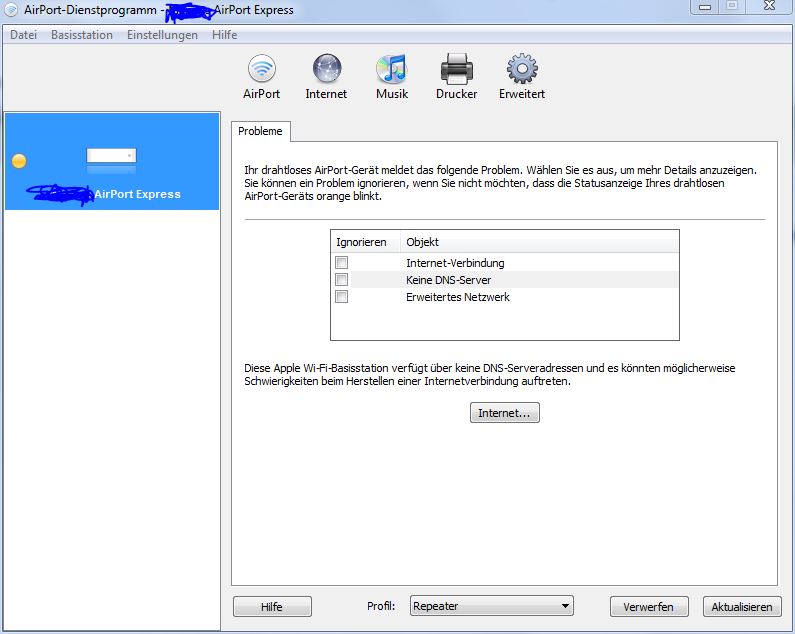Minimize the AirPort-Dienstprogramm window
795x634 pixels.
tap(705, 7)
